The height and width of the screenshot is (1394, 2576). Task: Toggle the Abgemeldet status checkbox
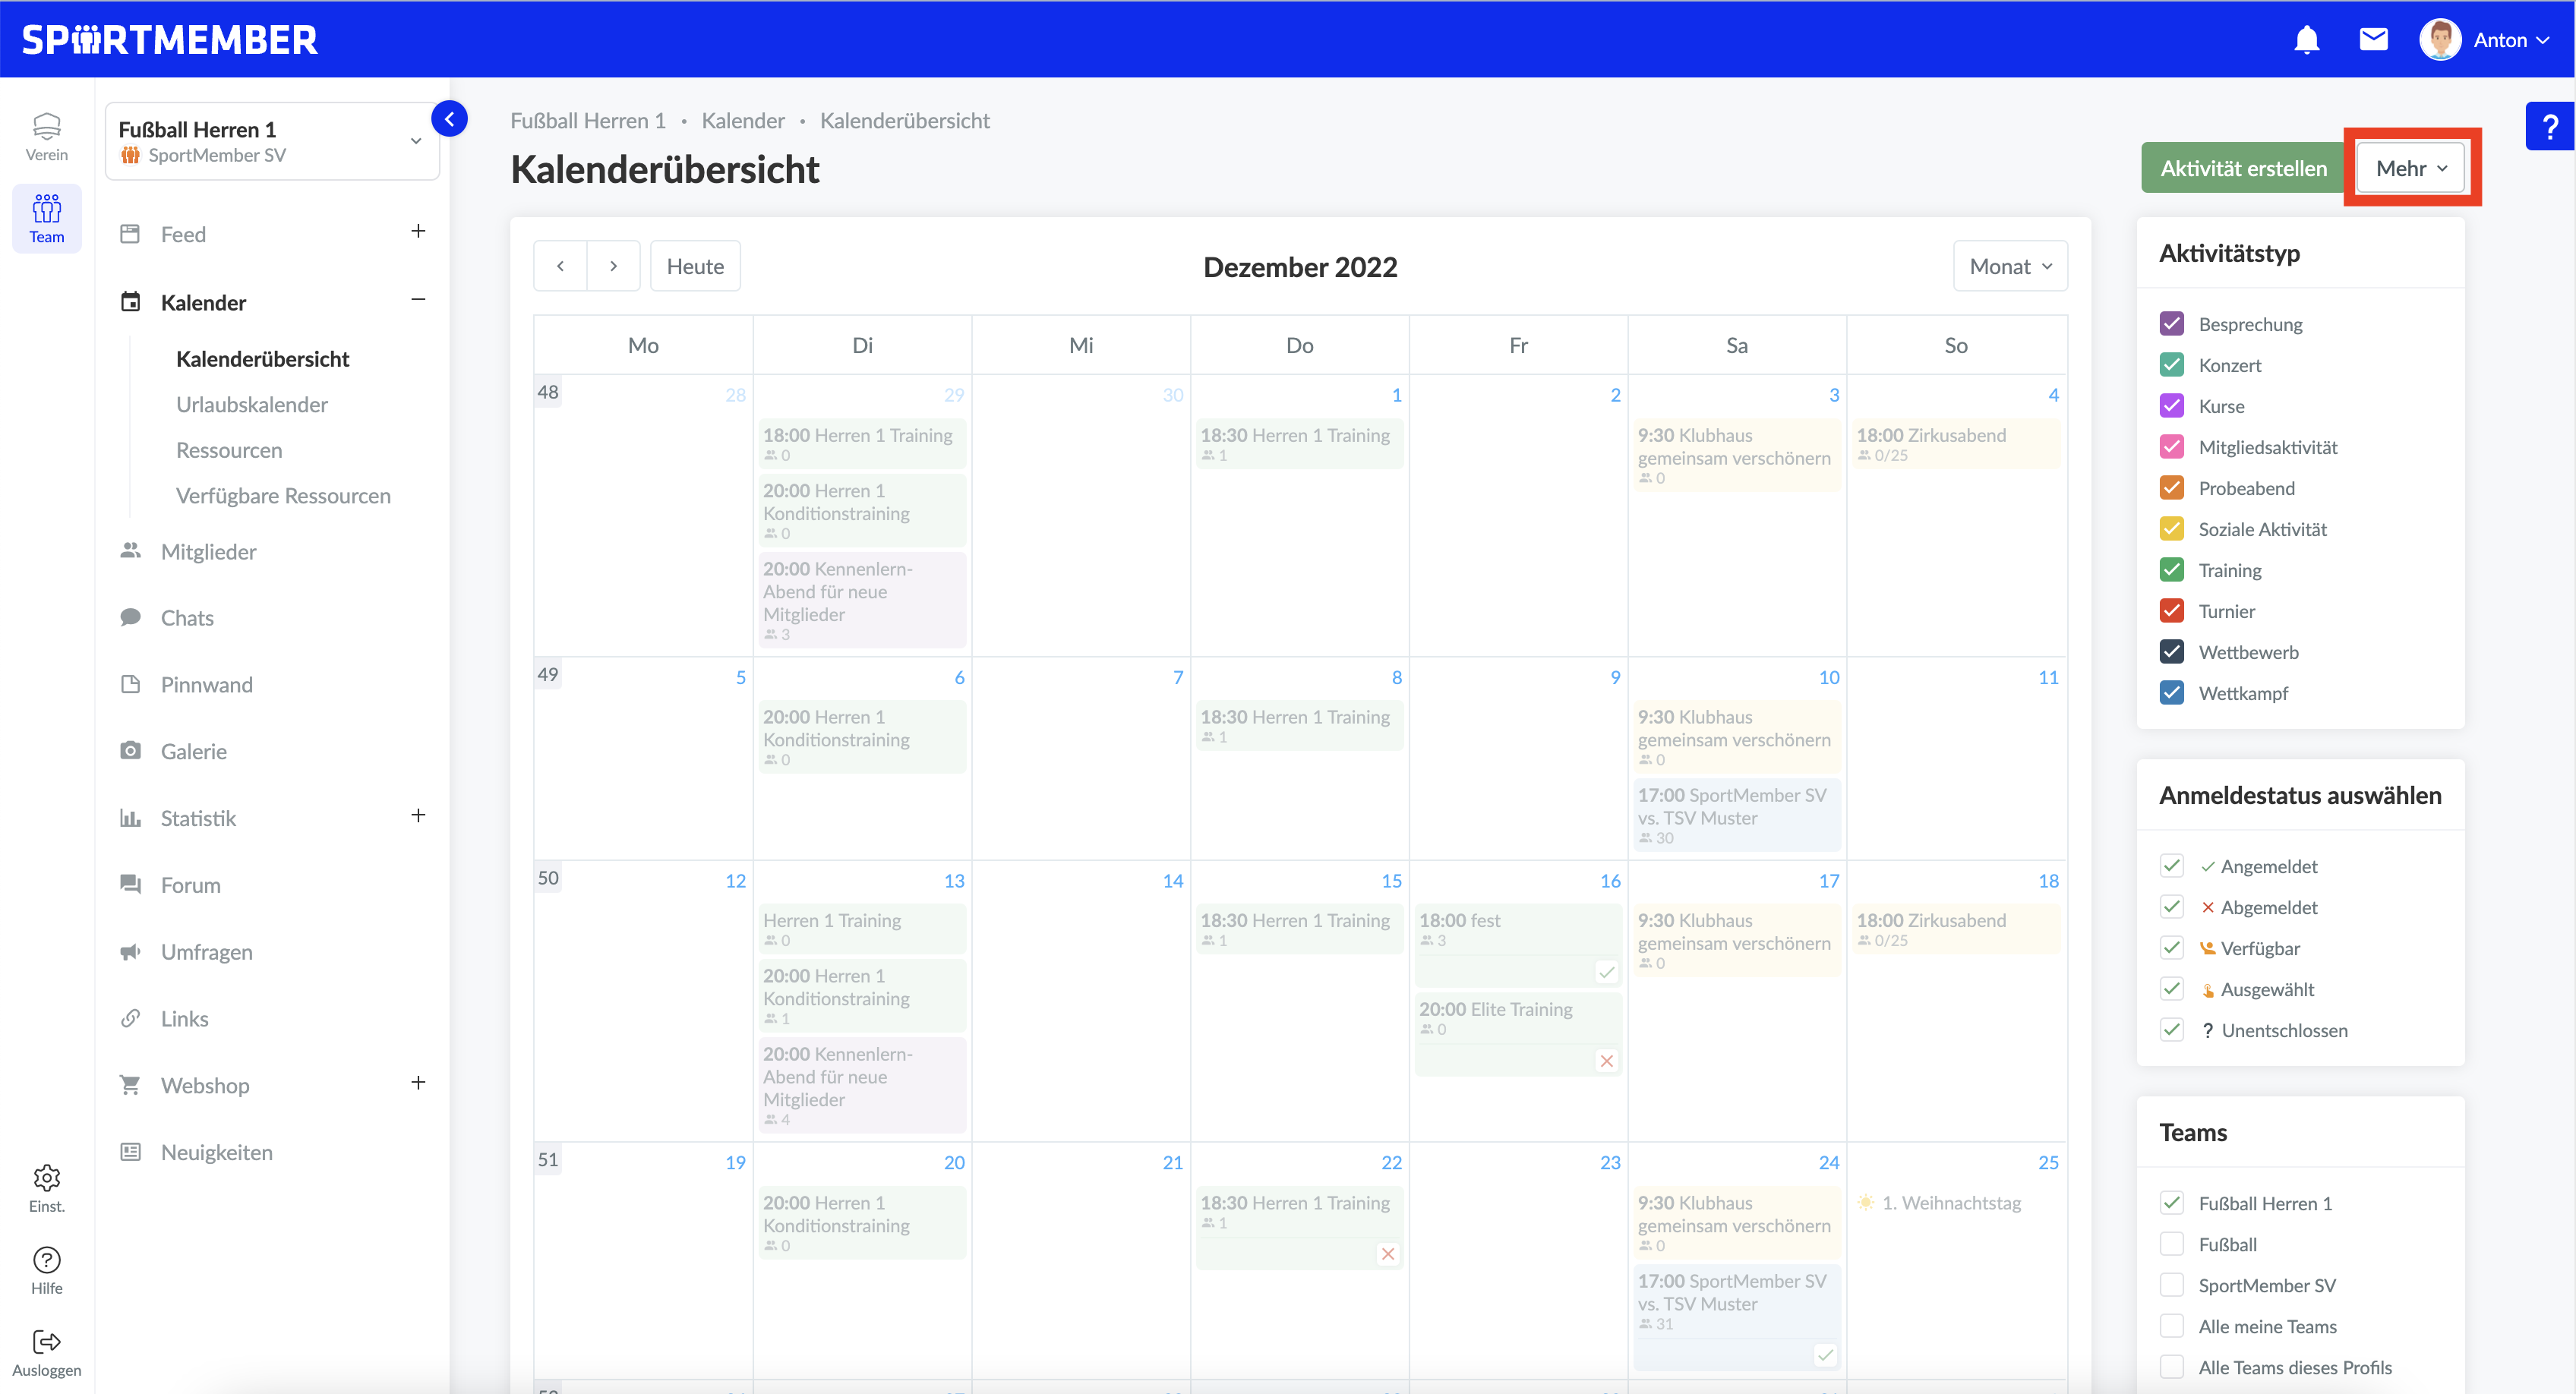[2171, 907]
